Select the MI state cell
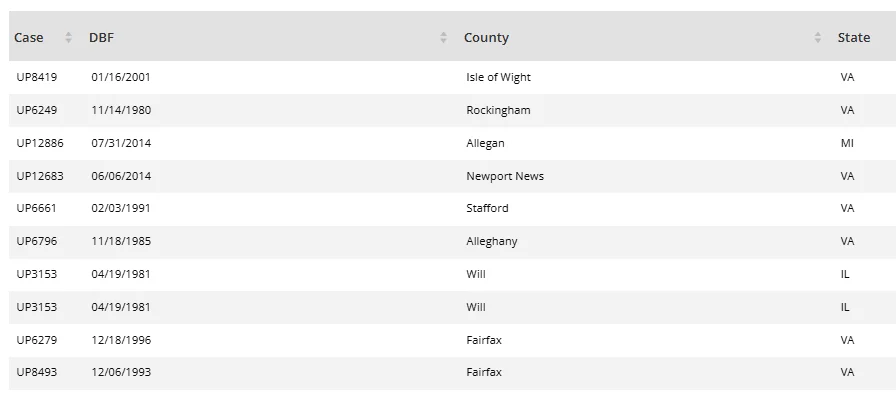 pos(847,143)
